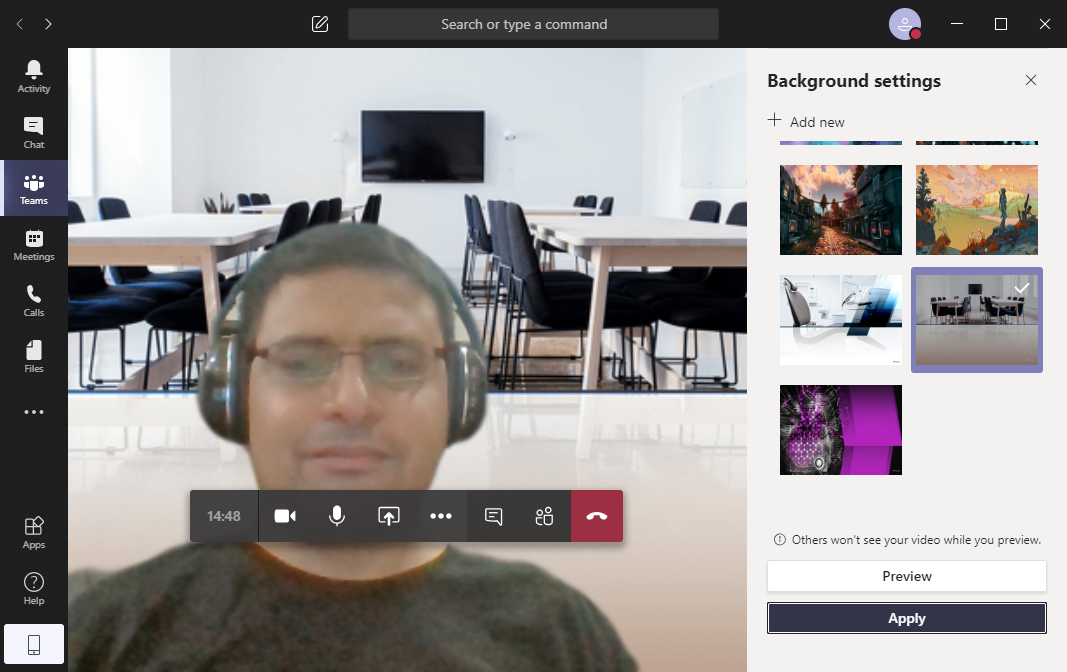Hang up the call
Screen dimensions: 1067x672
[x=597, y=516]
